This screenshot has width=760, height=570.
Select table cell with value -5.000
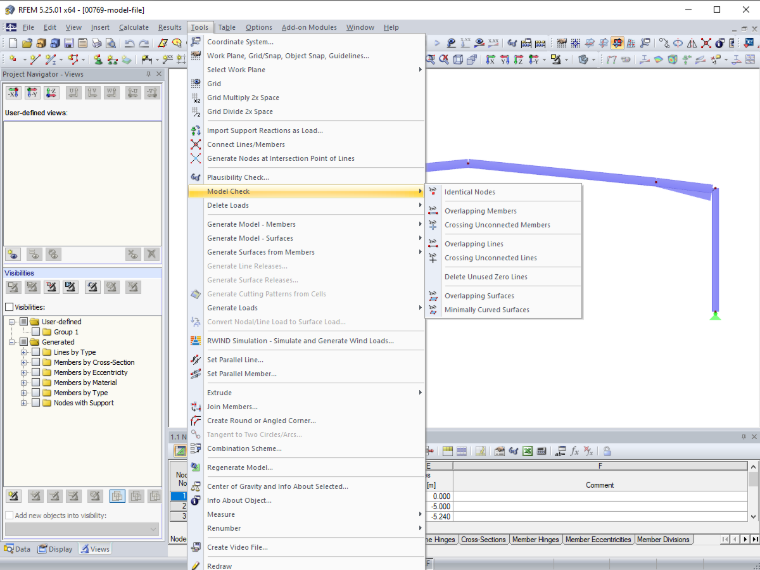pyautogui.click(x=439, y=507)
